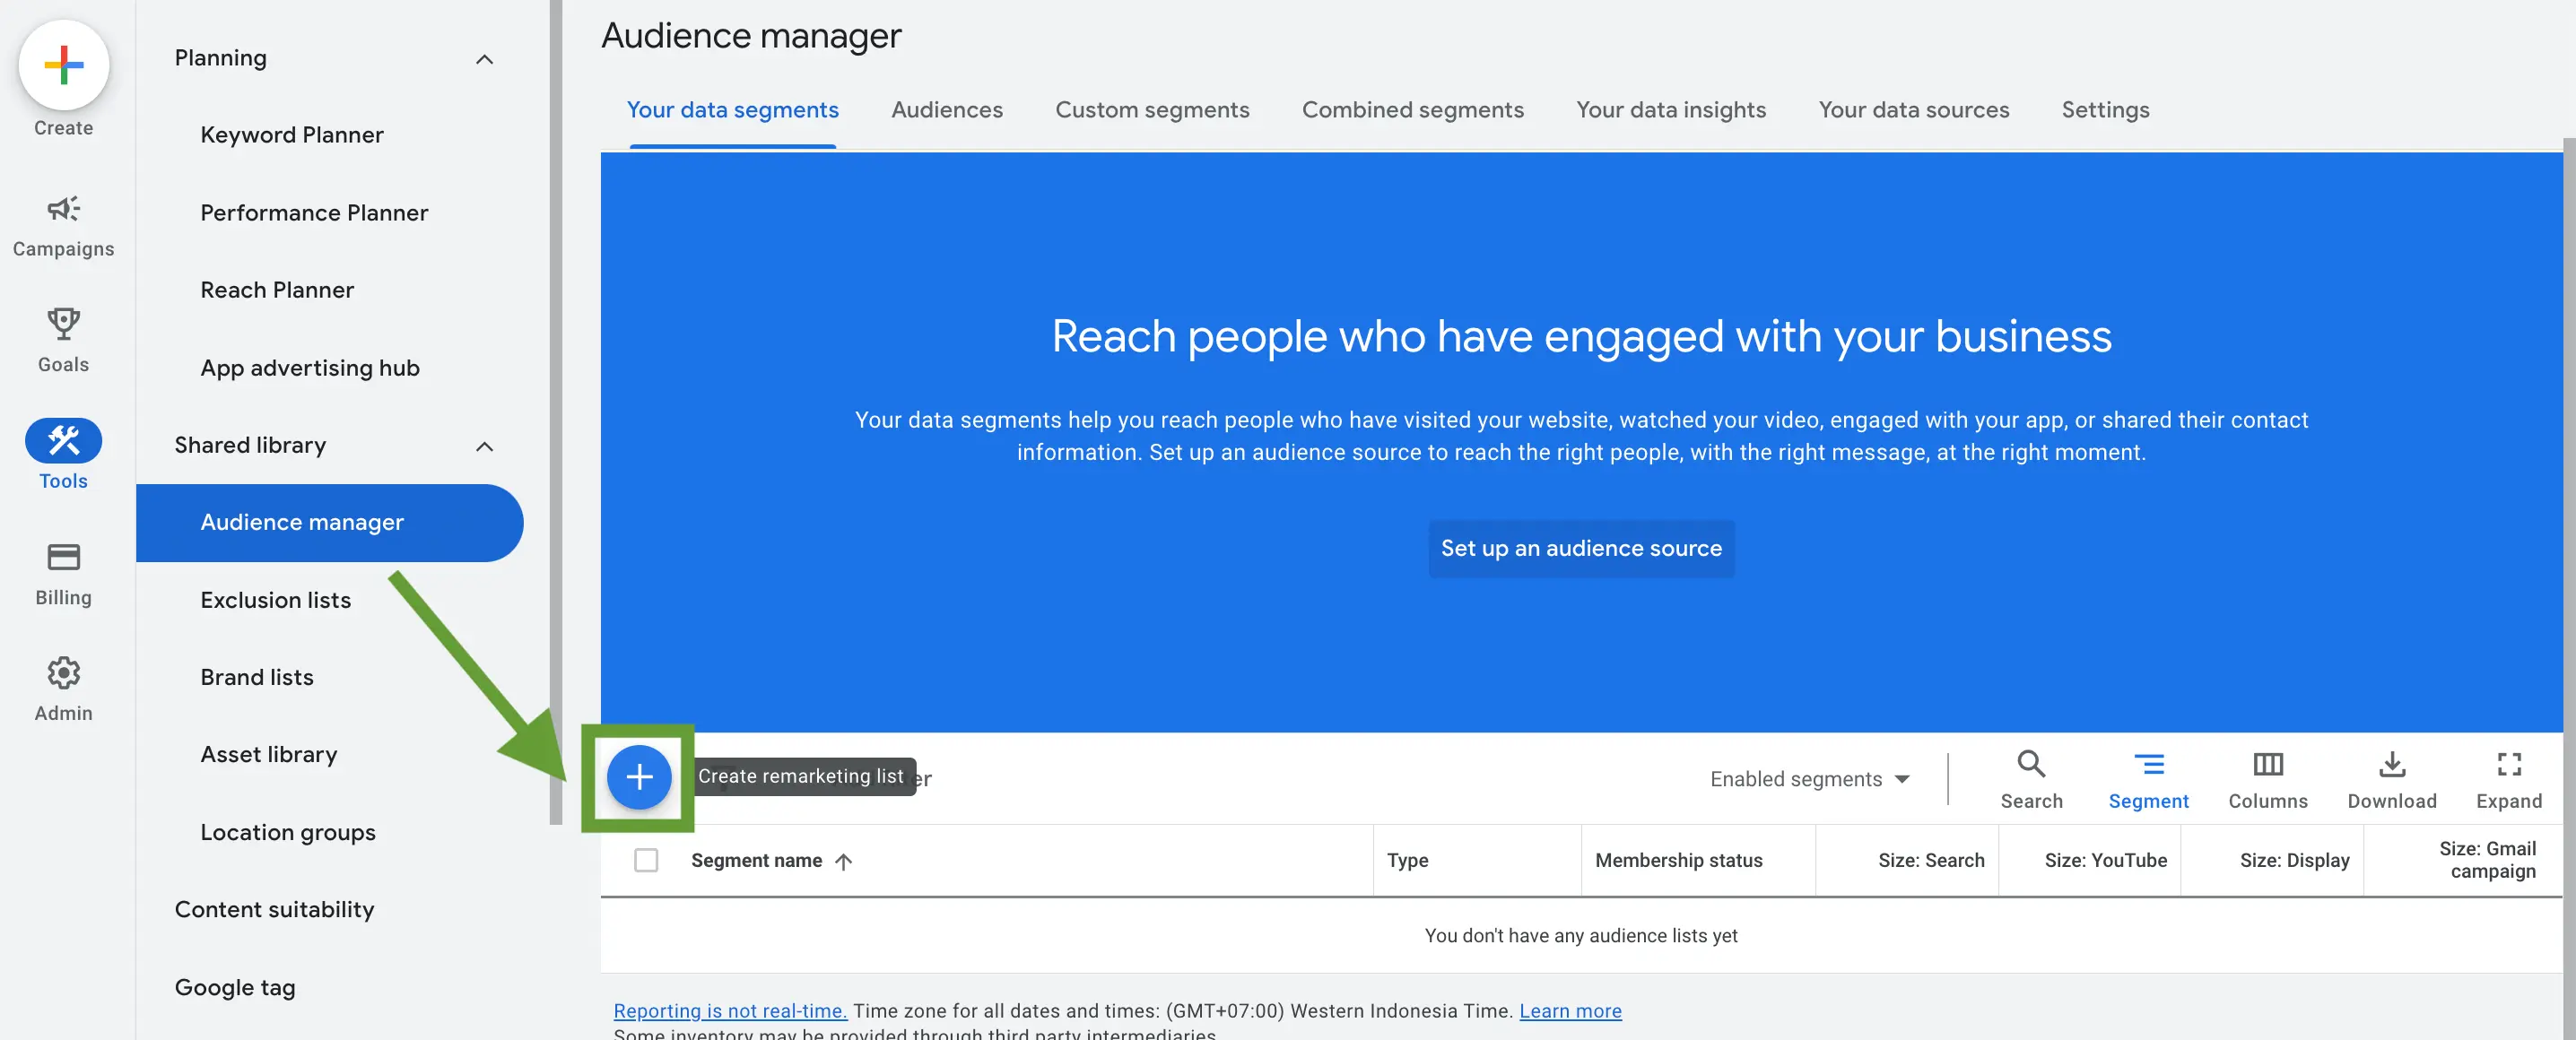Viewport: 2576px width, 1040px height.
Task: Switch to Your data segments tab
Action: tap(732, 110)
